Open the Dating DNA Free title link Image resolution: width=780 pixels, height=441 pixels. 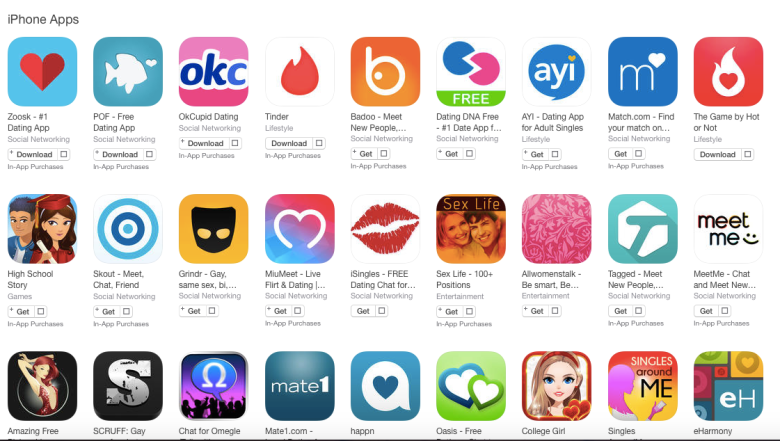(x=469, y=122)
